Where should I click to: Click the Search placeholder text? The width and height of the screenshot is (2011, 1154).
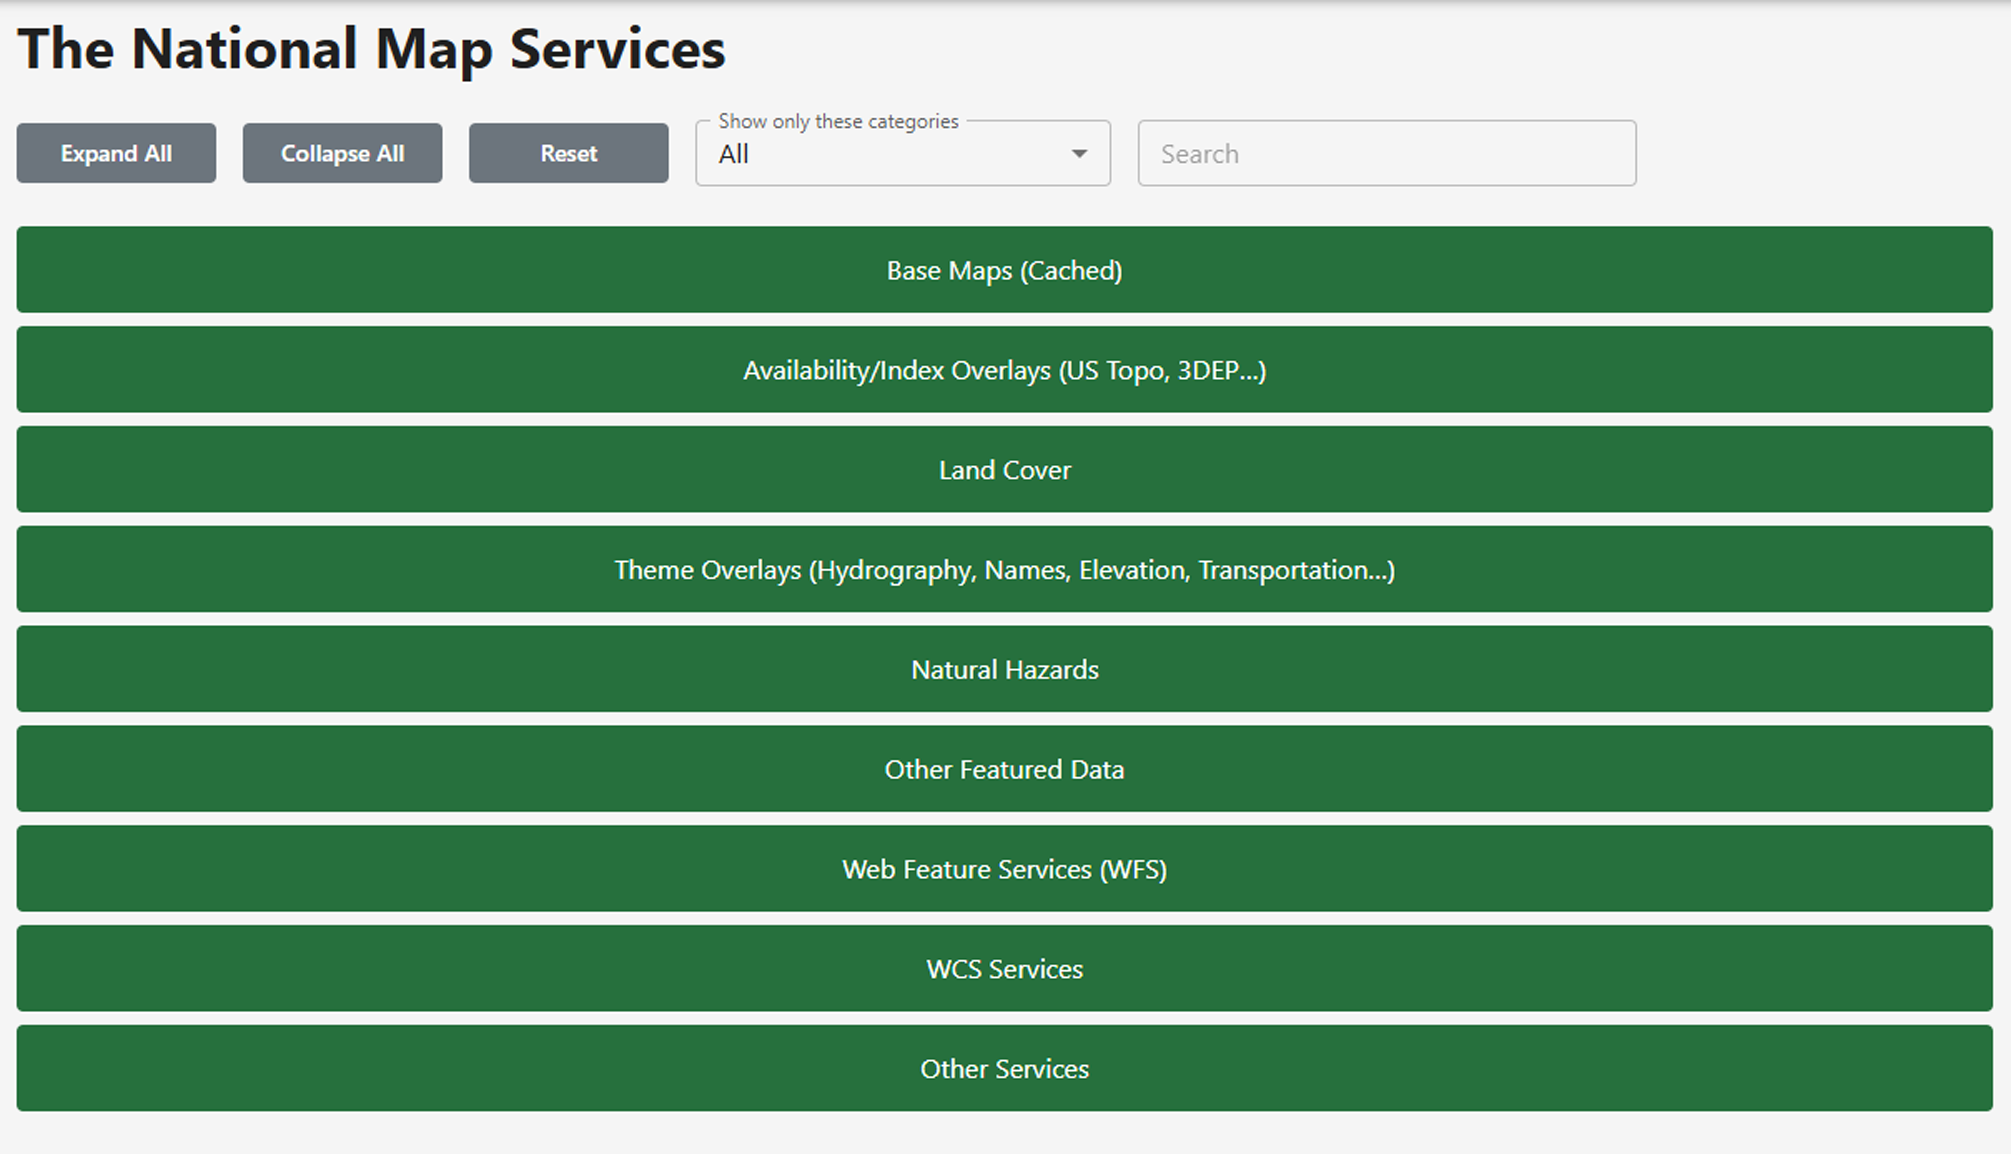tap(1199, 154)
